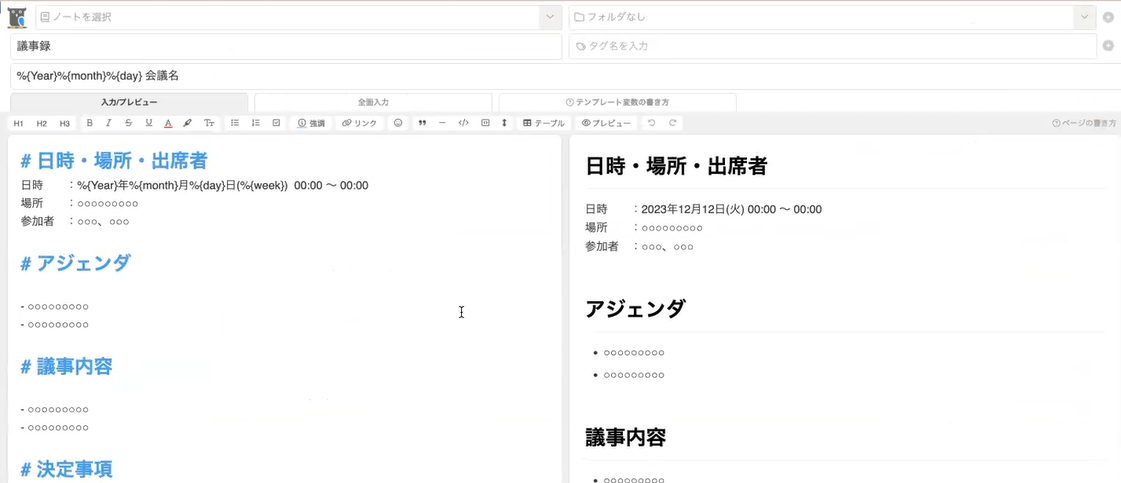Screen dimensions: 1121x483
Task: Open テンプレート変数の書き方 tab
Action: [x=618, y=102]
